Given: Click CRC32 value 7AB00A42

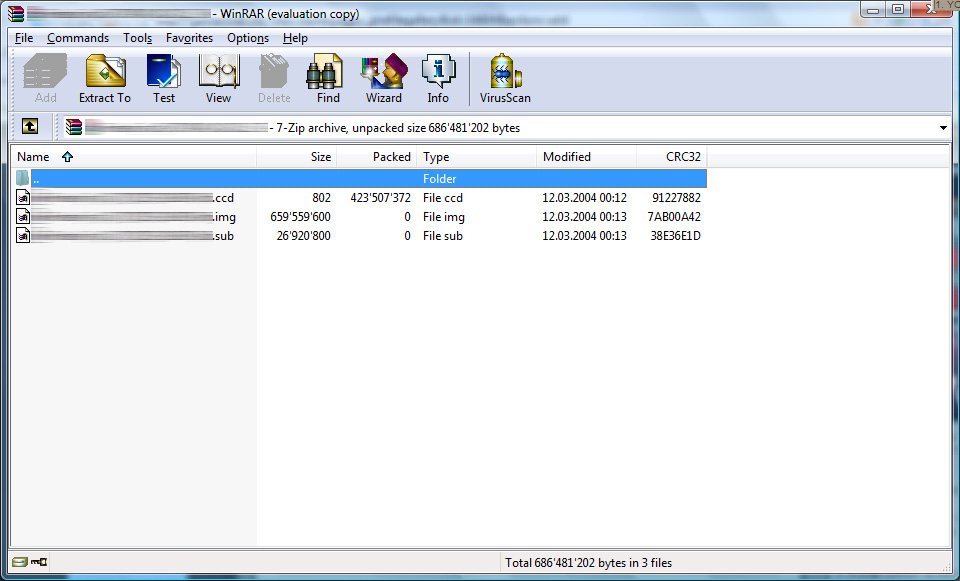Looking at the screenshot, I should tap(674, 217).
